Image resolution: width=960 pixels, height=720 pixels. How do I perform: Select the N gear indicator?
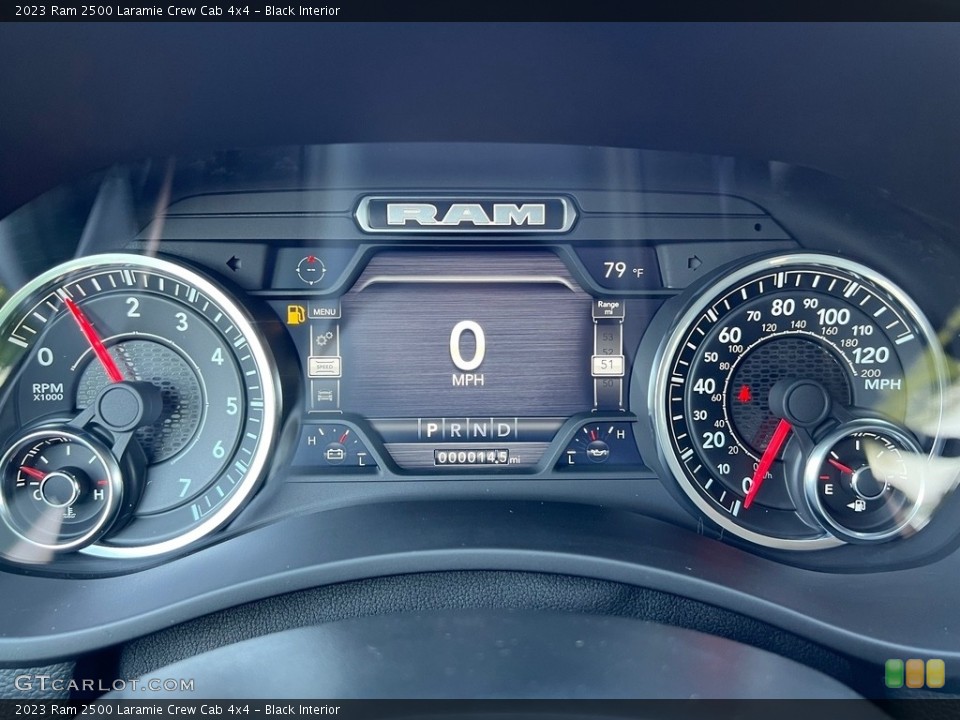480,430
